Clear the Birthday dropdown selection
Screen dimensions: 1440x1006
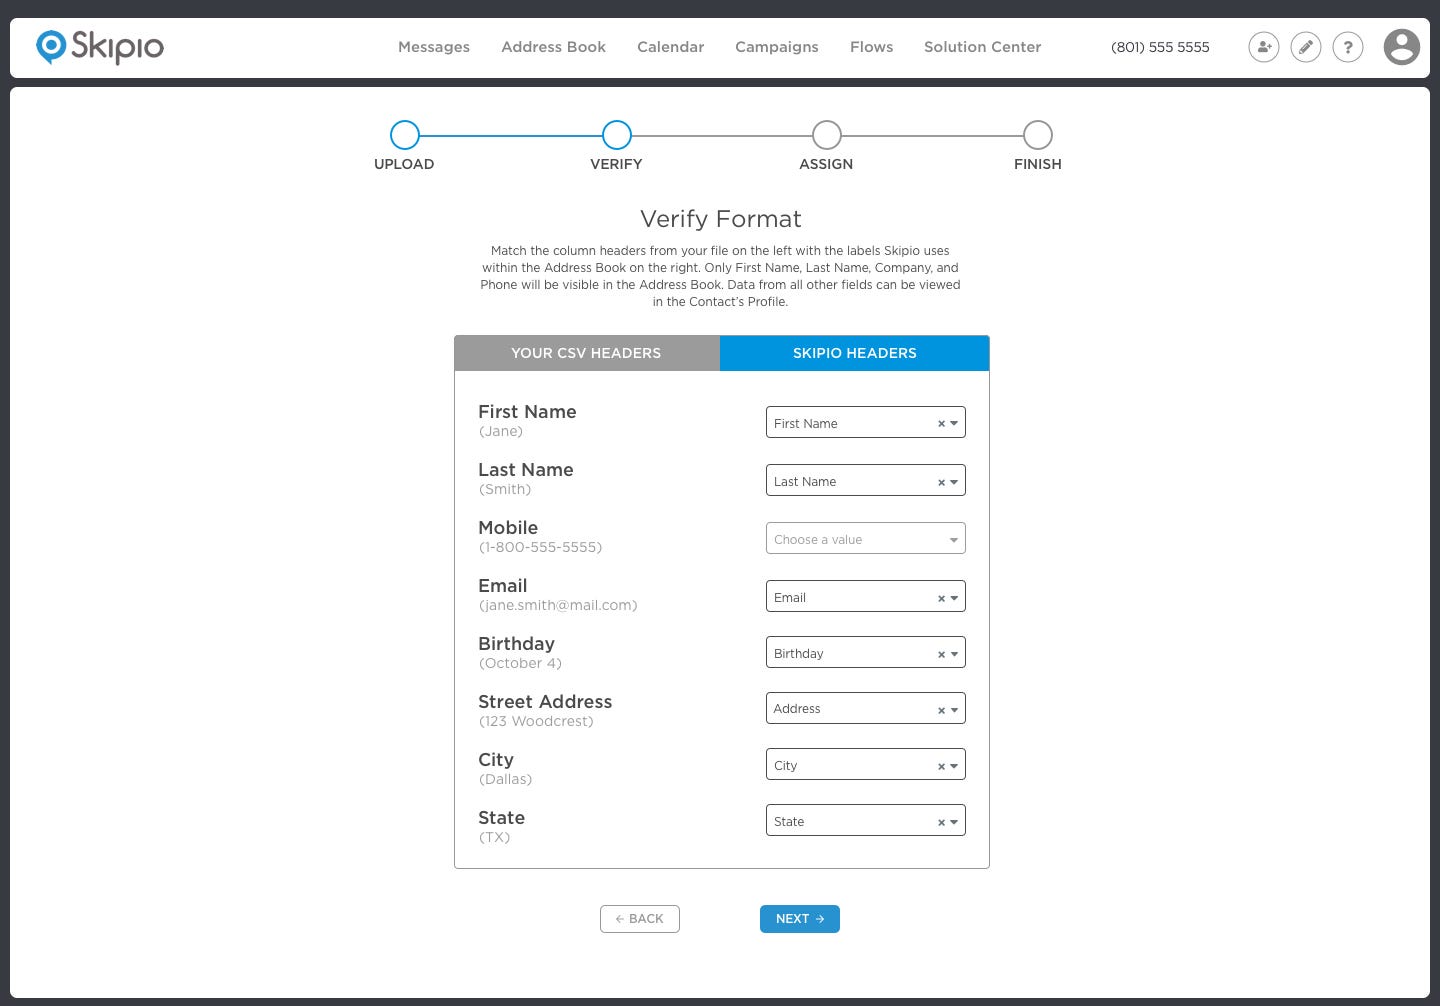(941, 654)
